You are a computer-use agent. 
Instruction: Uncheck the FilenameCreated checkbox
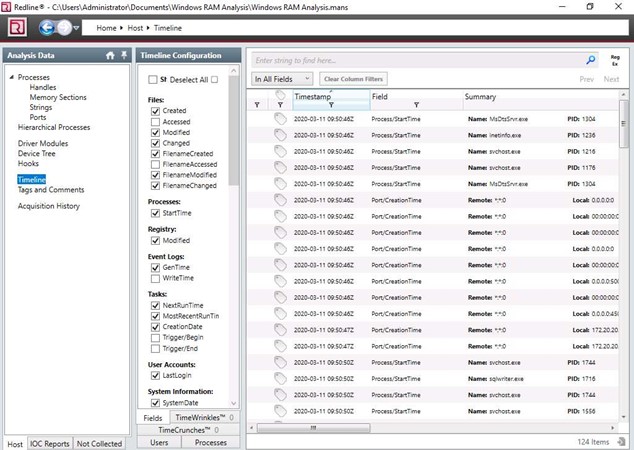(155, 153)
